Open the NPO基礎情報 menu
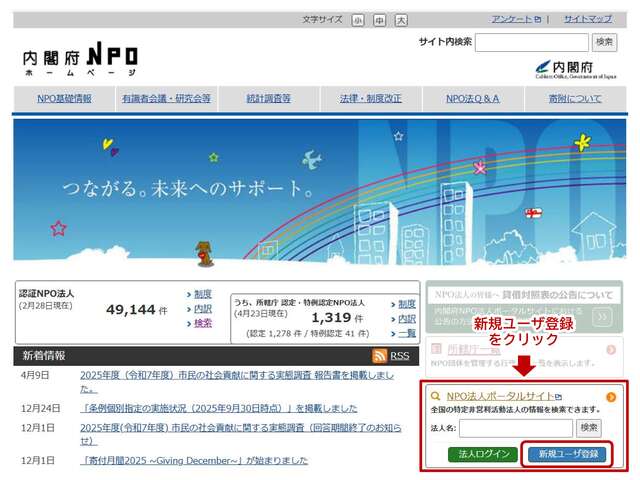 click(64, 99)
